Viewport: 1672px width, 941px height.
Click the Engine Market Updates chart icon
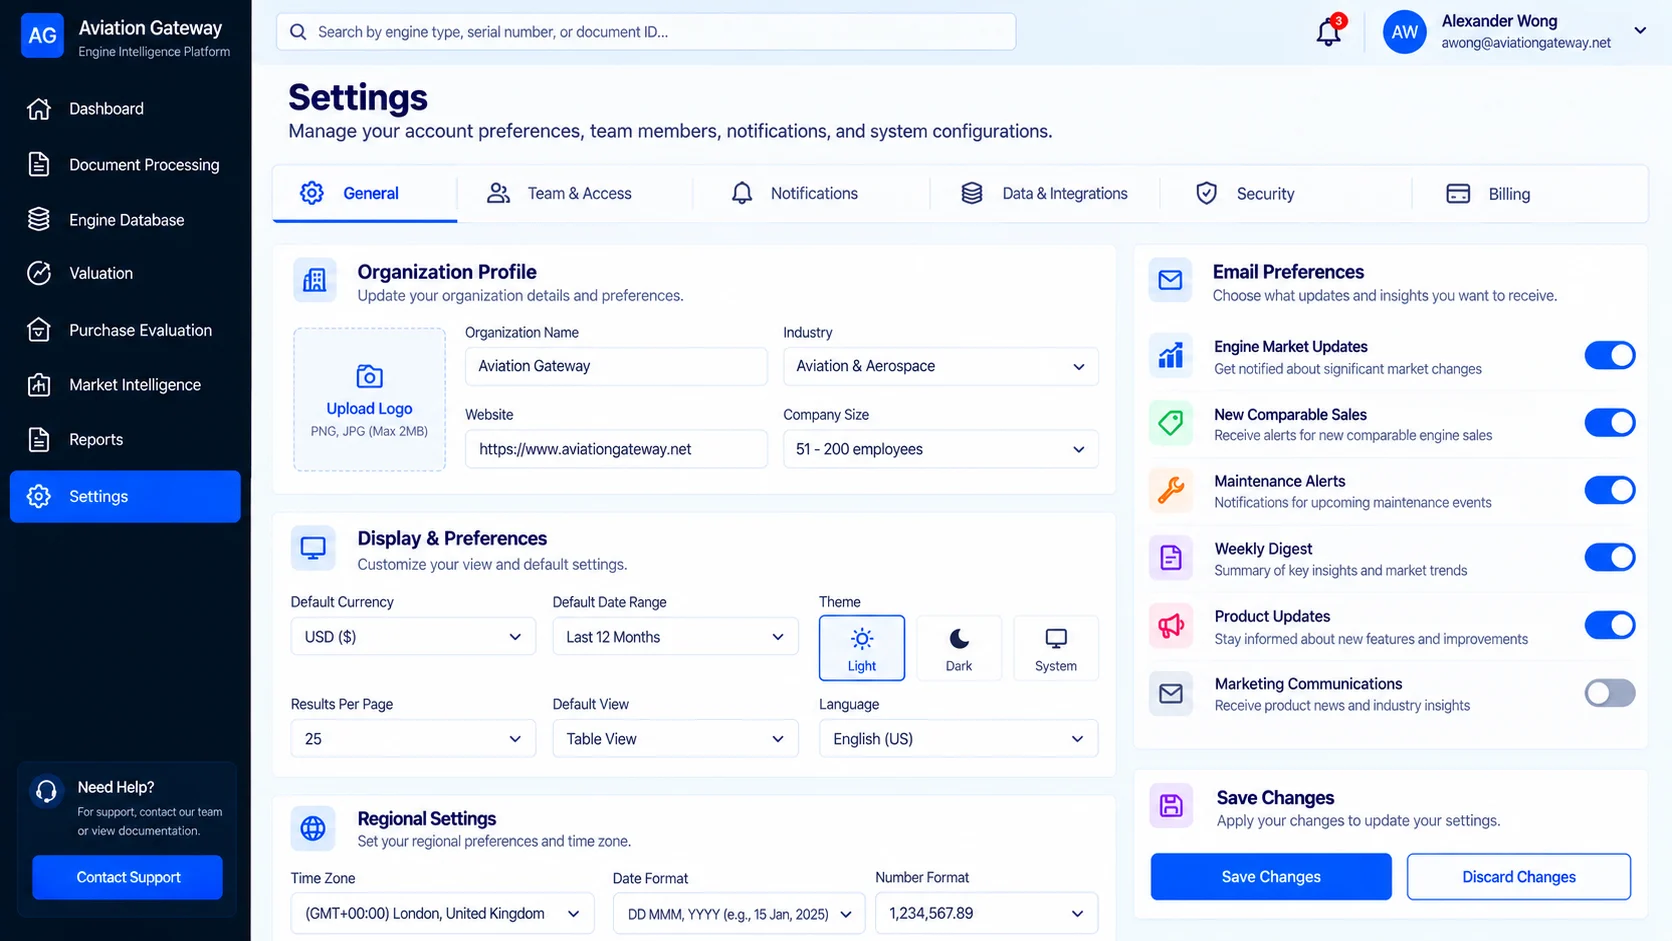[1170, 355]
